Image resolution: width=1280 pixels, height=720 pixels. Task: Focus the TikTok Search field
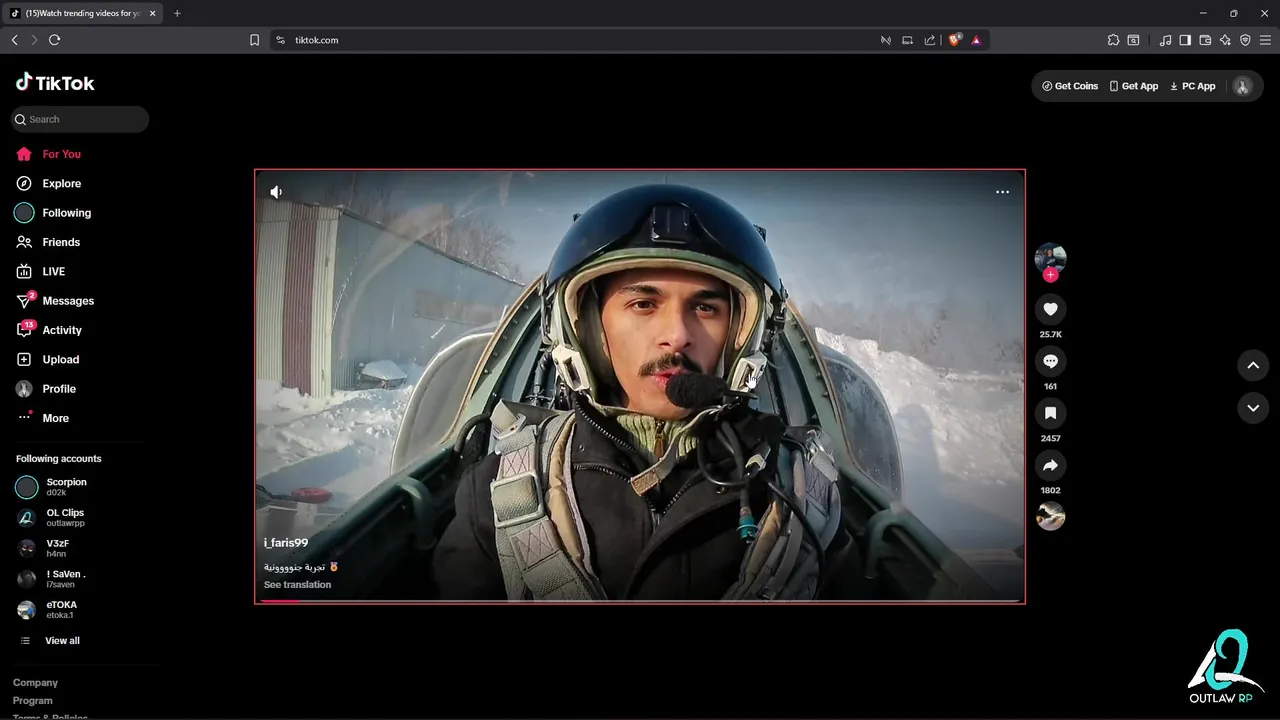click(x=80, y=119)
